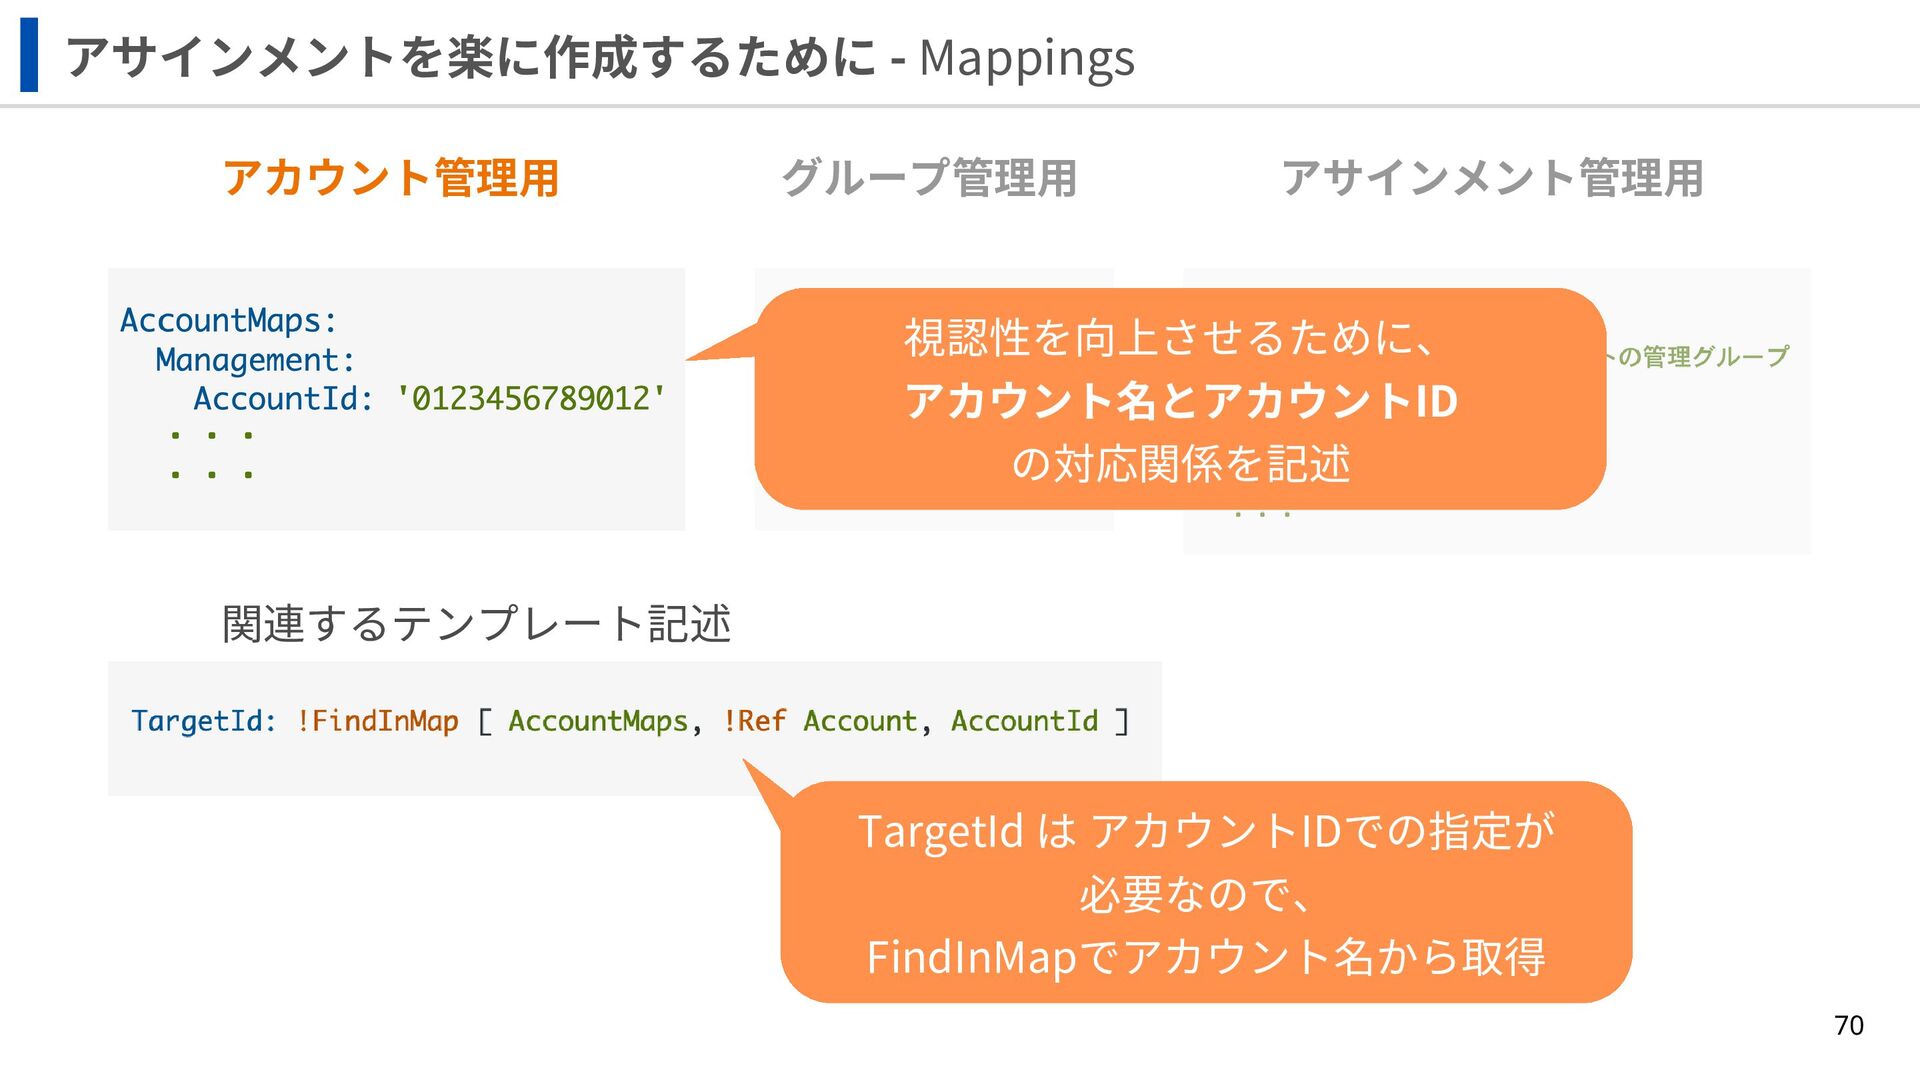Click the の管理グループ green comment text

pyautogui.click(x=1703, y=357)
